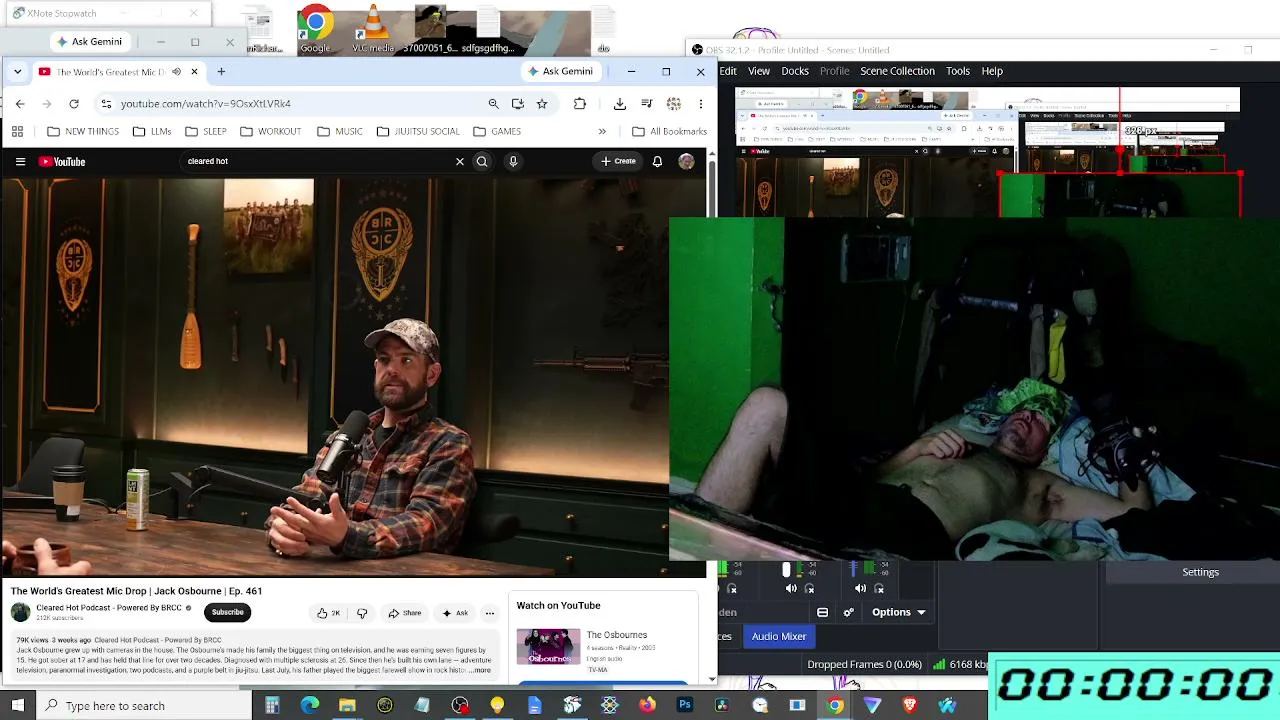Expand the video description with ...more
The width and height of the screenshot is (1280, 720).
[480, 670]
